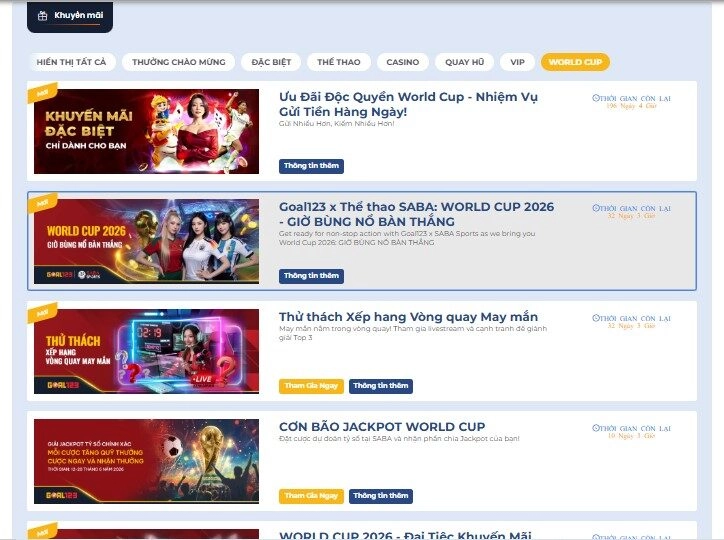724x540 pixels.
Task: Click the clock icon on Goal123 x SABA card
Action: coord(596,208)
